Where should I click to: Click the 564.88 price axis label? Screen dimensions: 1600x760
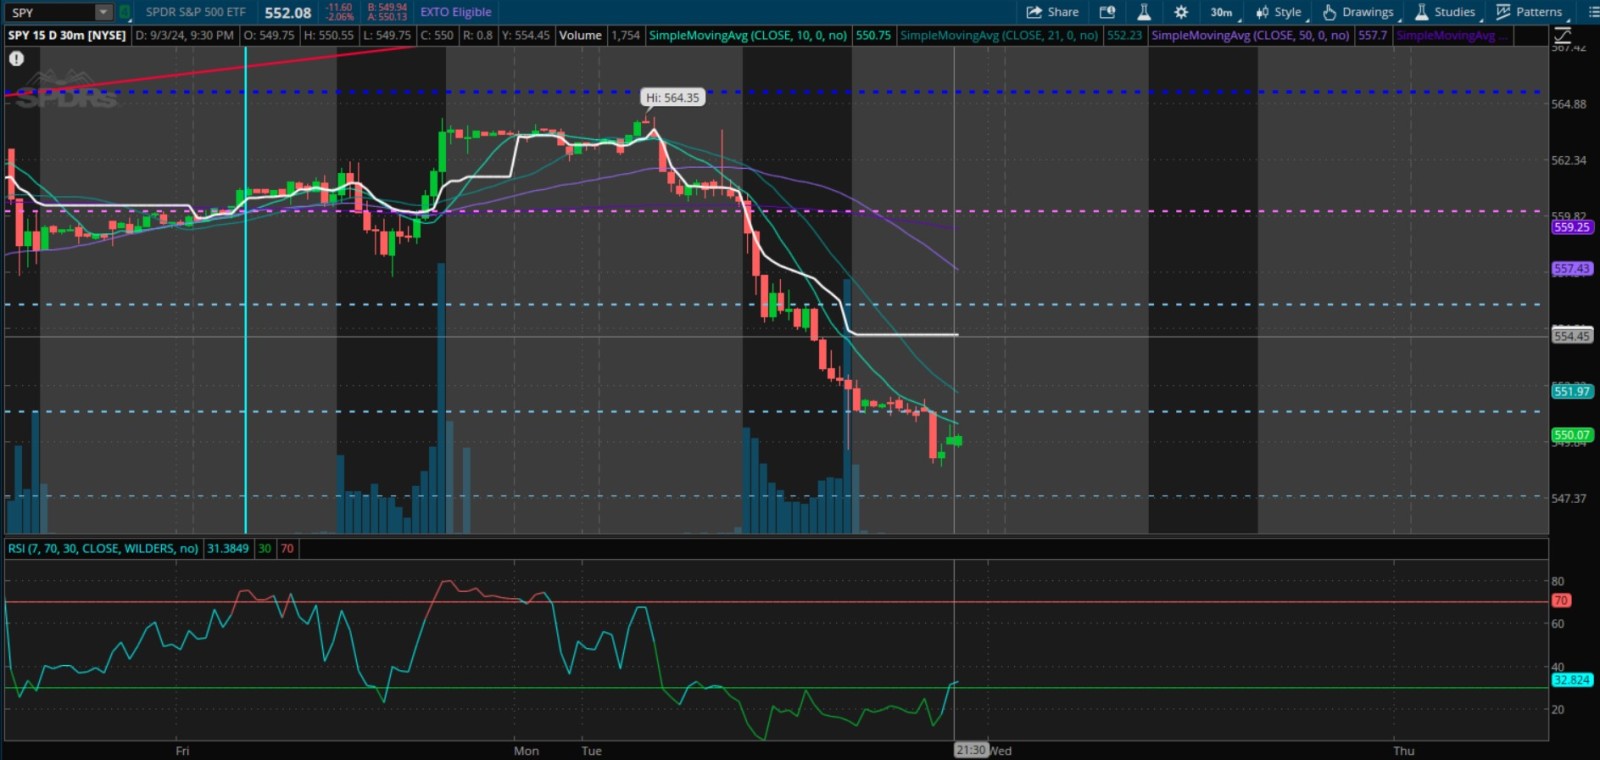coord(1568,104)
